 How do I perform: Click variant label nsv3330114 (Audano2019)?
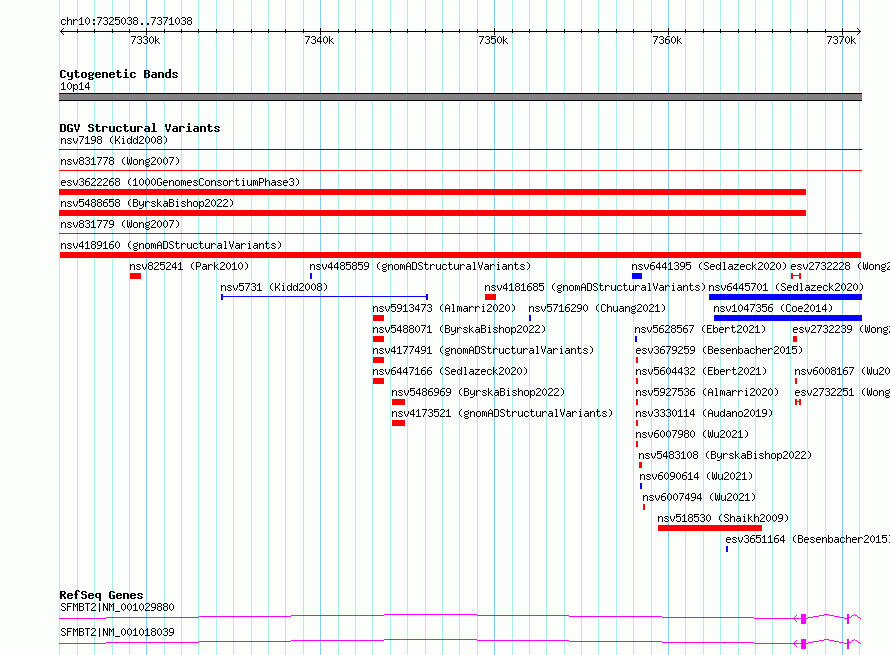tap(704, 413)
